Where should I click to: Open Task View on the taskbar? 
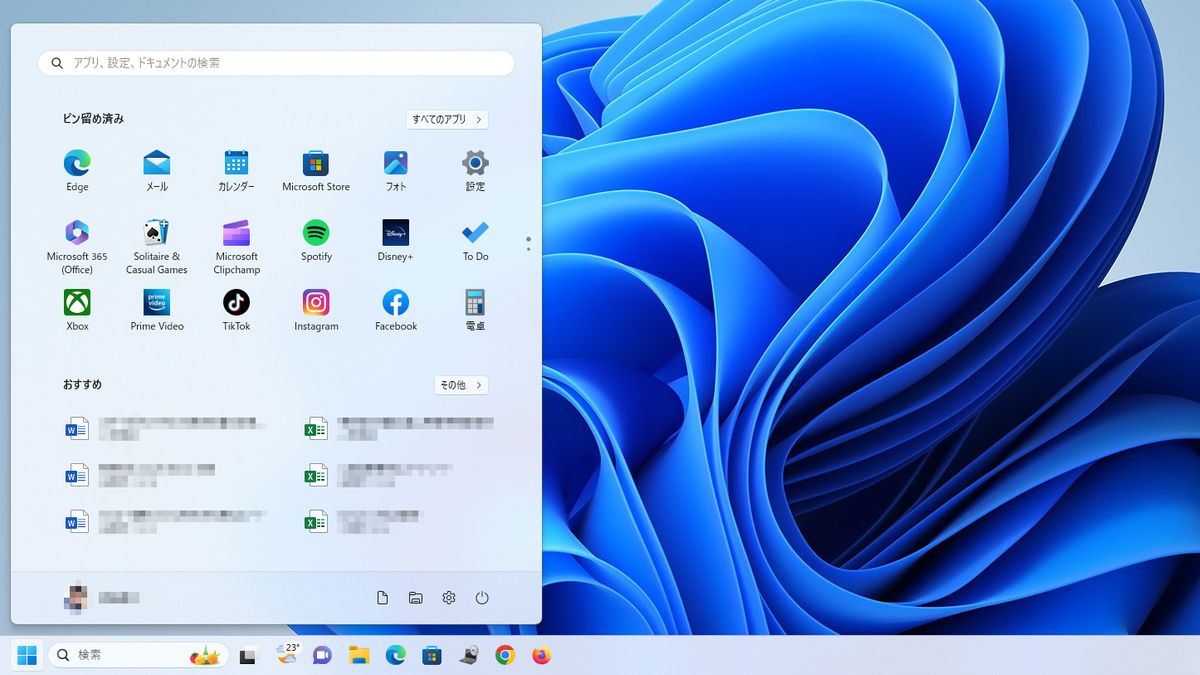(250, 655)
